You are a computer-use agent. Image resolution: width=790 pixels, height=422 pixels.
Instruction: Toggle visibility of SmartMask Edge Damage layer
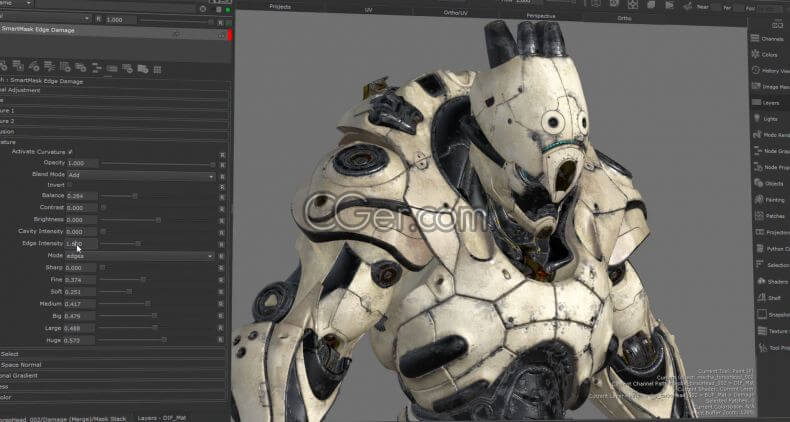221,35
